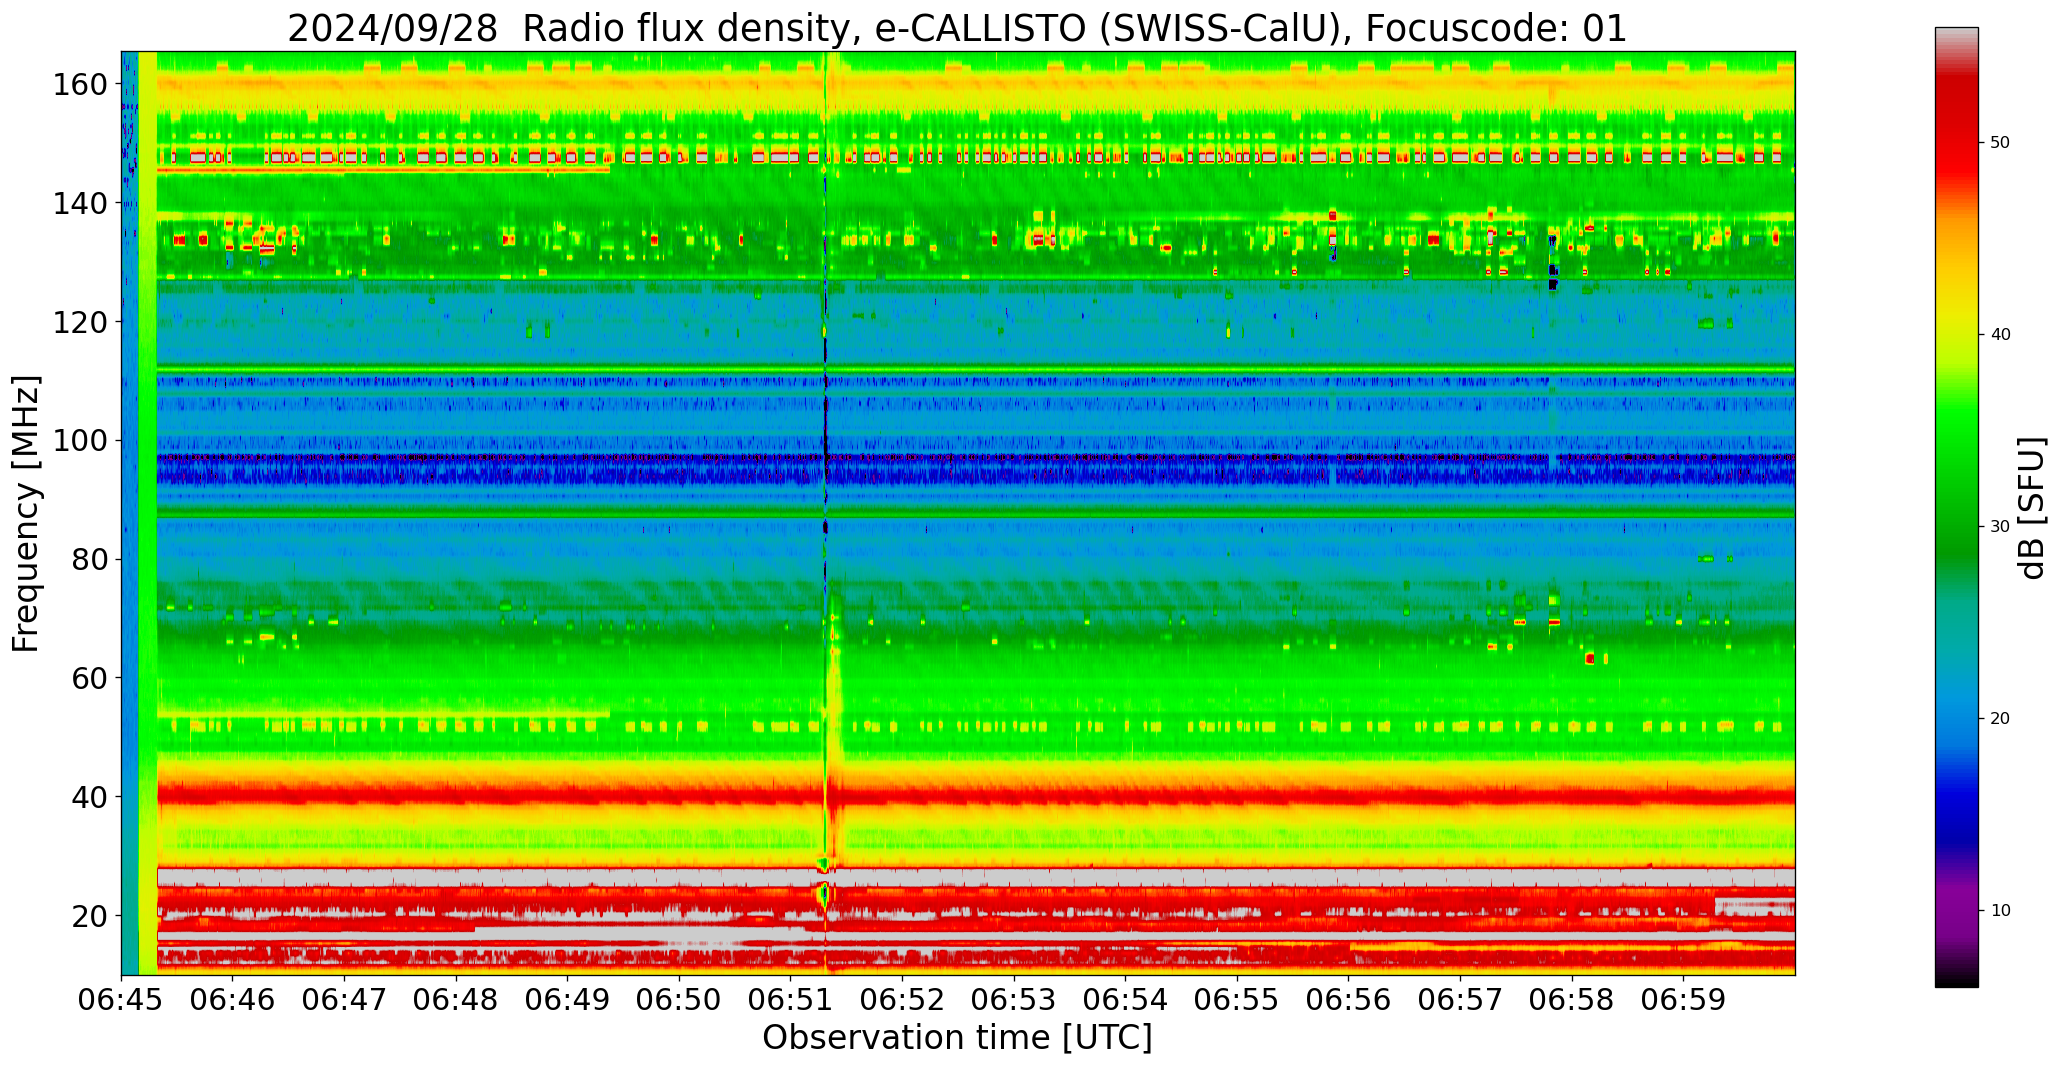The width and height of the screenshot is (2062, 1067).
Task: Click the colorbar 10 tick label
Action: click(x=2000, y=911)
